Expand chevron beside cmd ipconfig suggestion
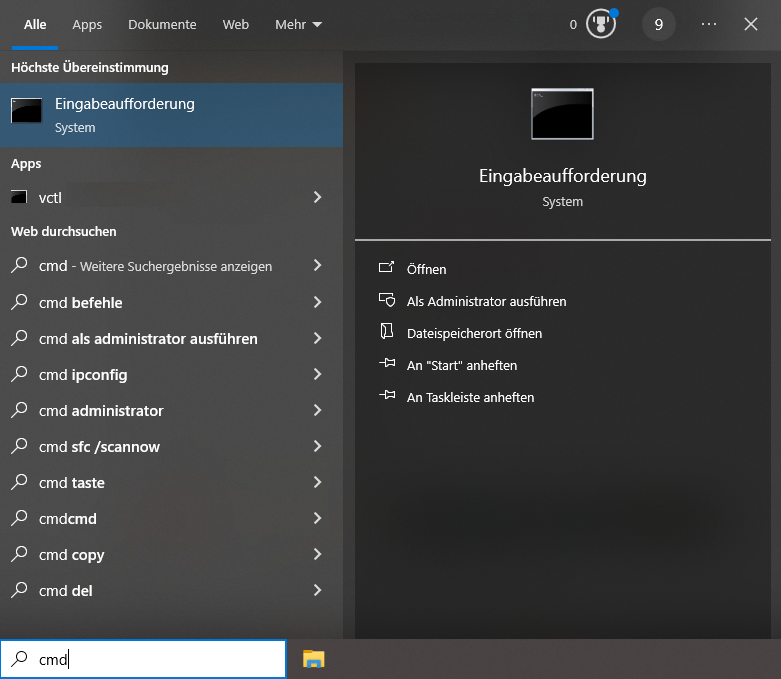This screenshot has height=679, width=781. 317,375
